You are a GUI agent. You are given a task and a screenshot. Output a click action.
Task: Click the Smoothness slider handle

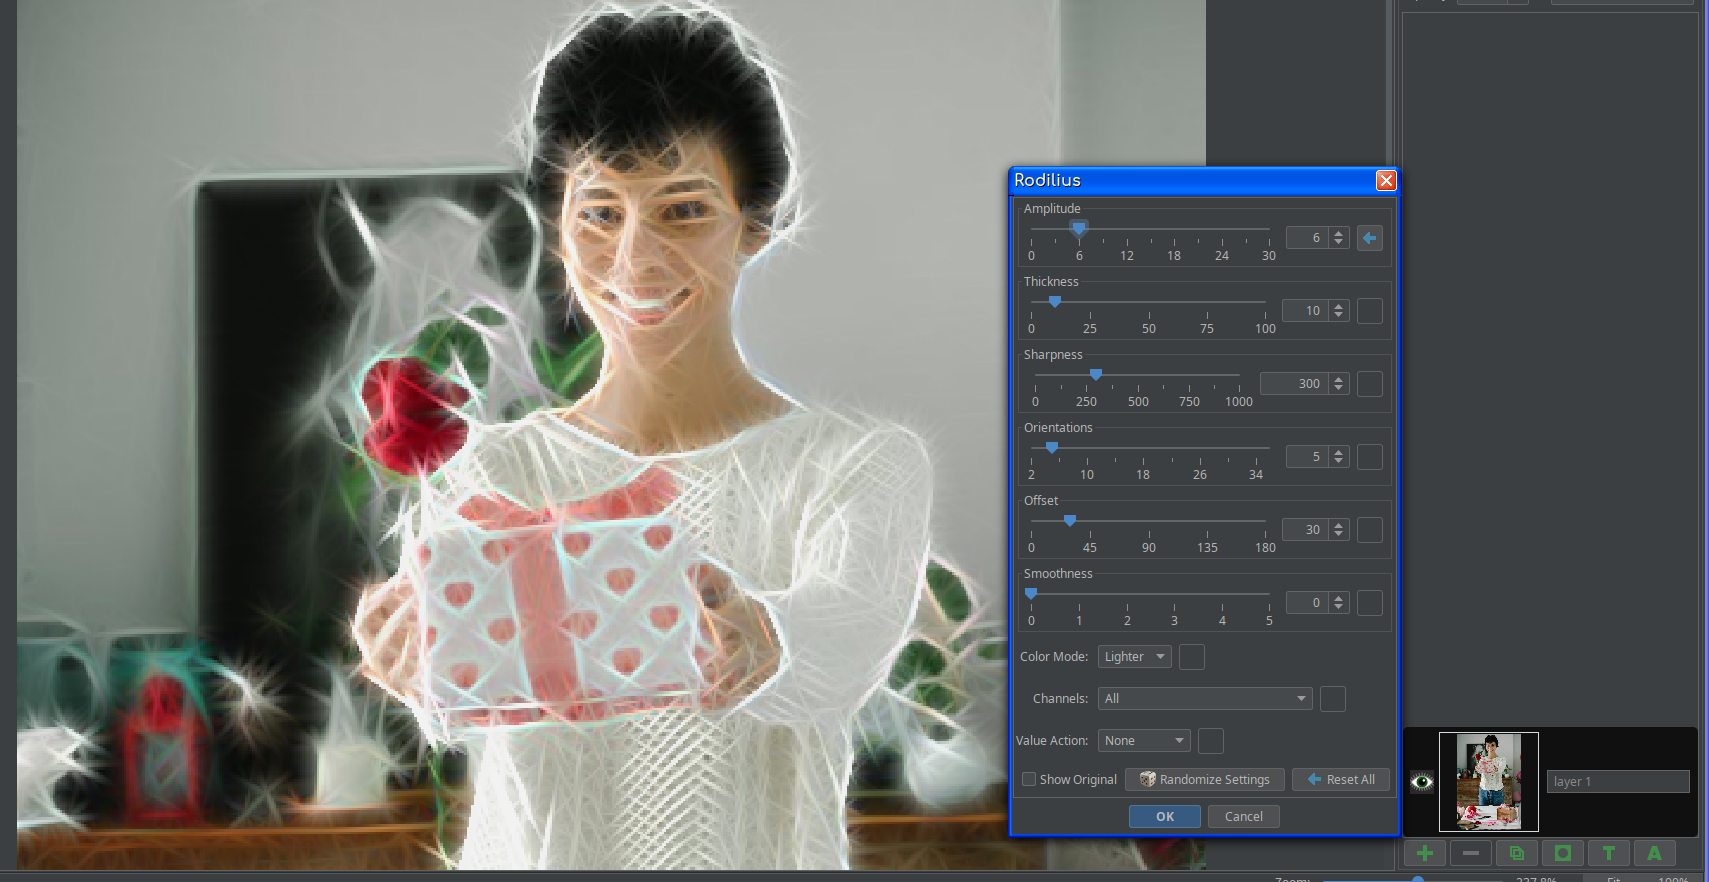click(x=1031, y=594)
